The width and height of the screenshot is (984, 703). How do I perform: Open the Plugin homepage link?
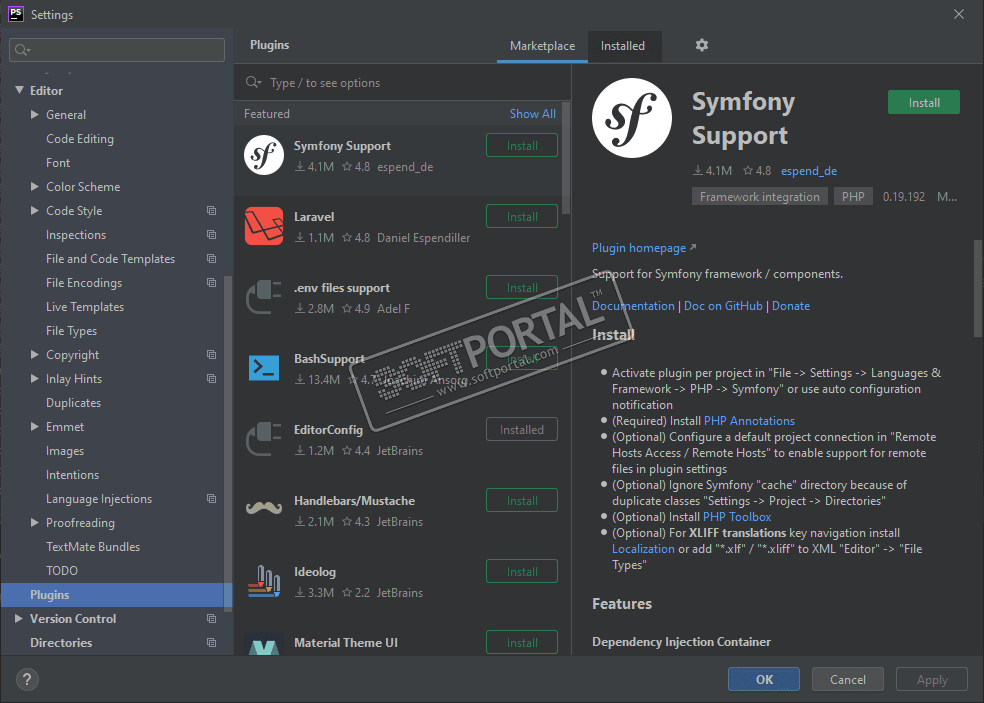point(639,248)
